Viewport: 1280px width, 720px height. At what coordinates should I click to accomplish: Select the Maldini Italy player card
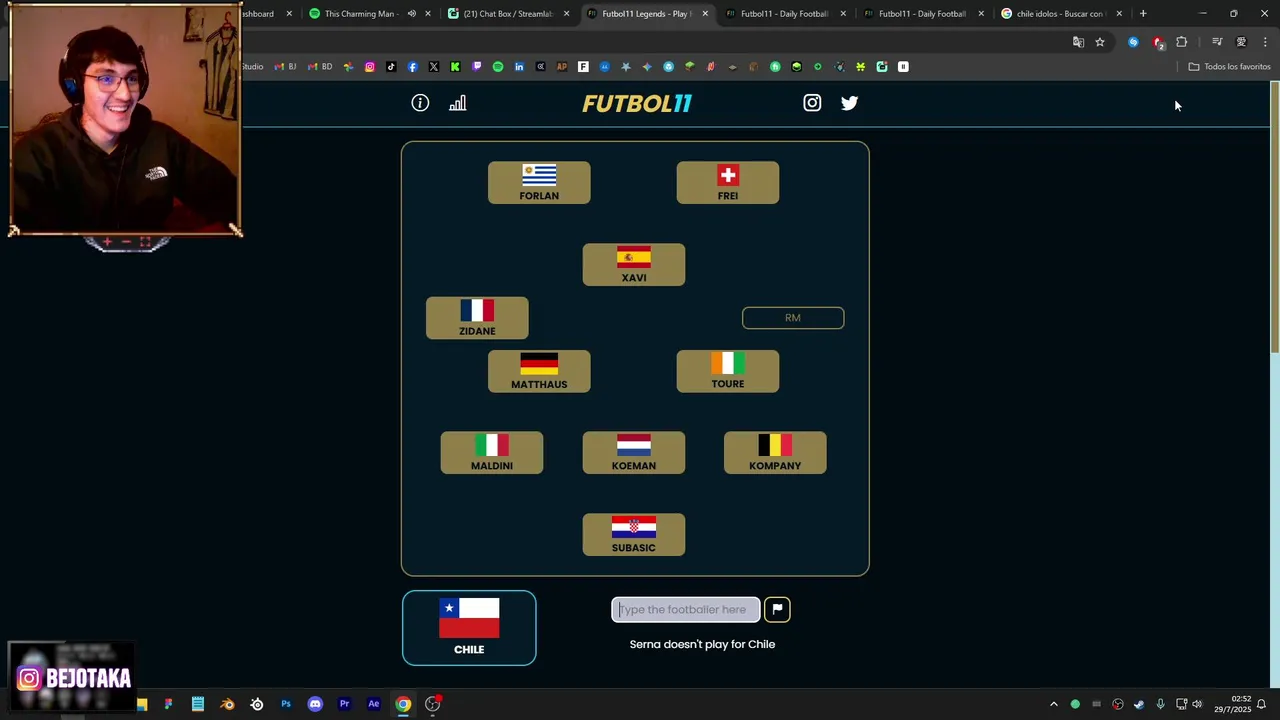point(492,453)
